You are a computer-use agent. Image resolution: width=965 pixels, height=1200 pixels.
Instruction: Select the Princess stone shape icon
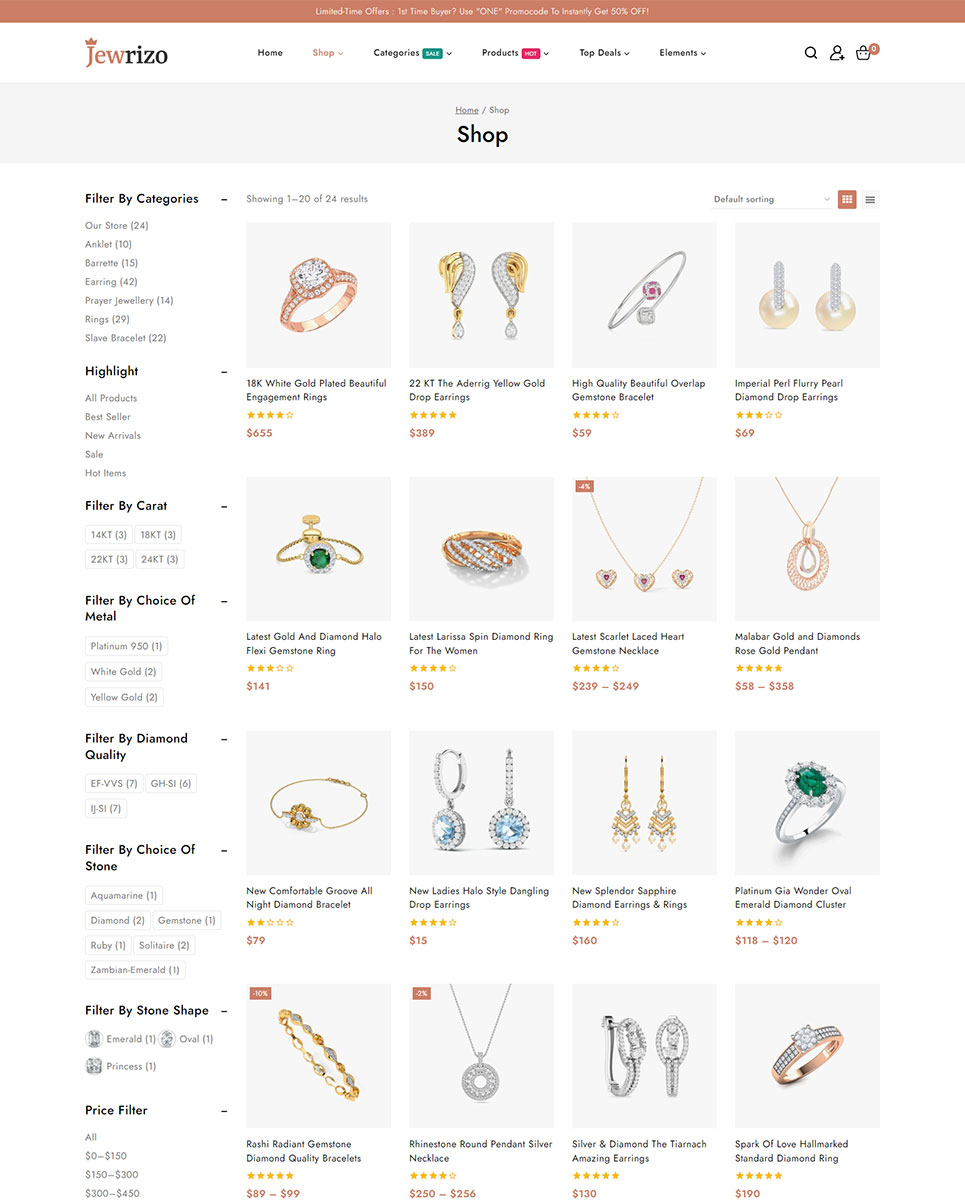click(x=94, y=1066)
